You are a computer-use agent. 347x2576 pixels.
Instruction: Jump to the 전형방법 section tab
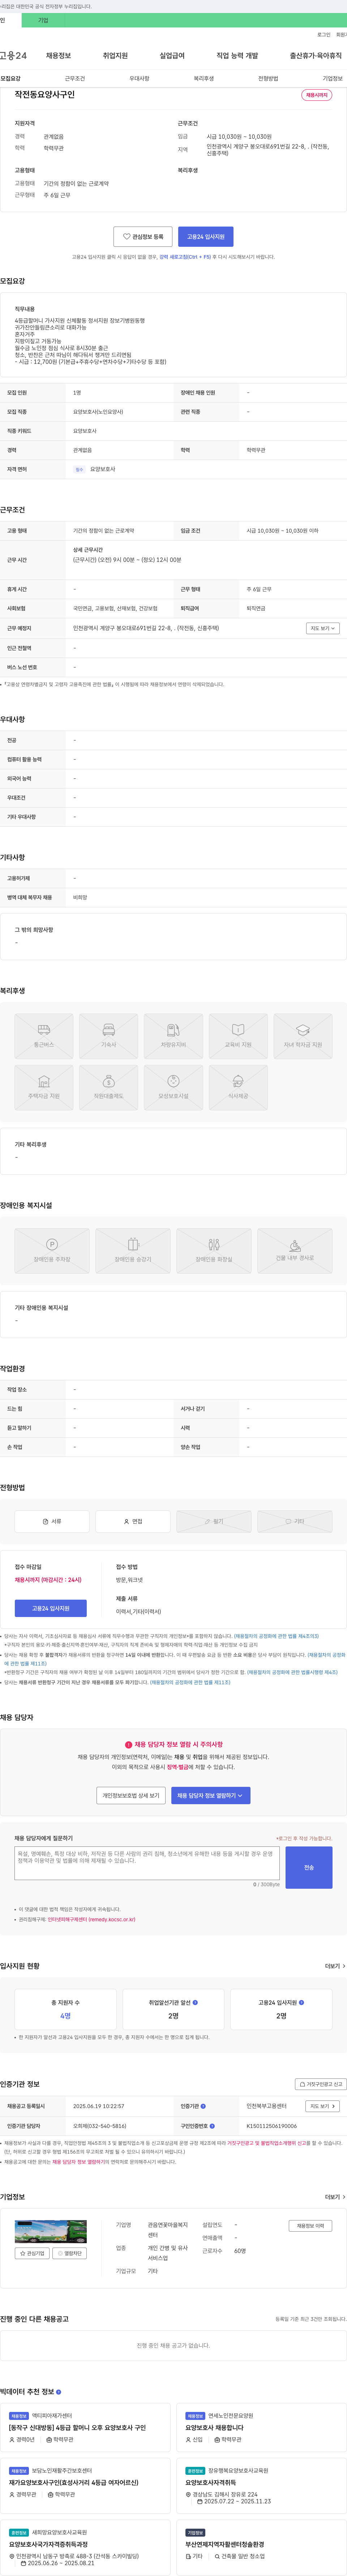[268, 78]
